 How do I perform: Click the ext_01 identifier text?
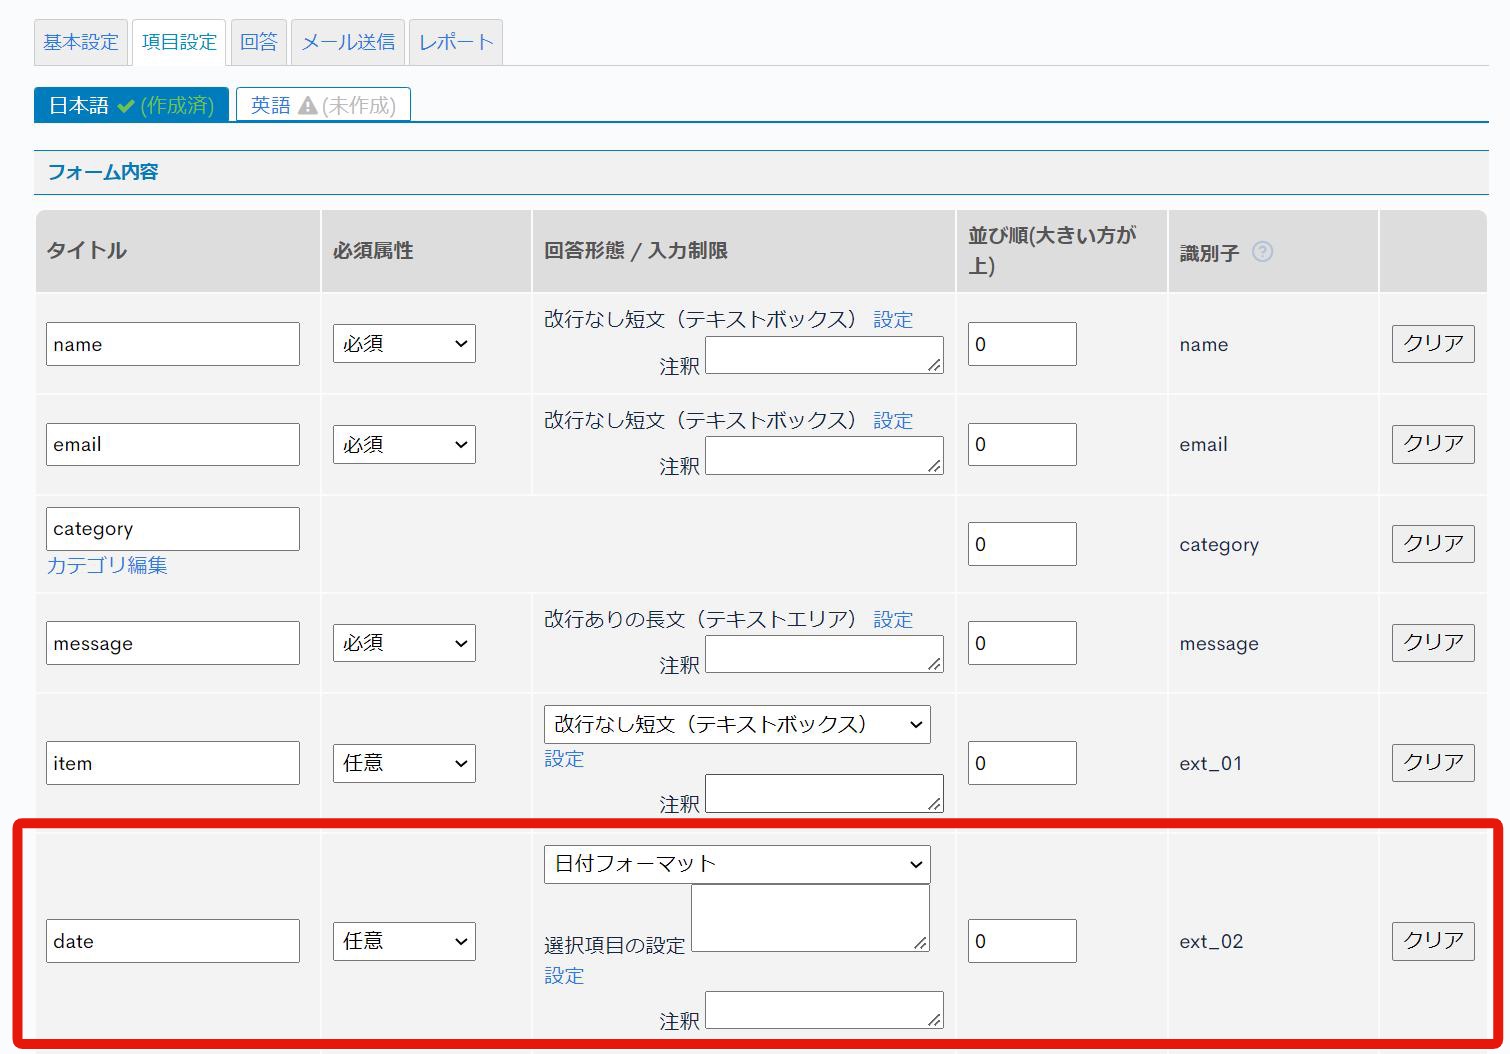[x=1211, y=763]
